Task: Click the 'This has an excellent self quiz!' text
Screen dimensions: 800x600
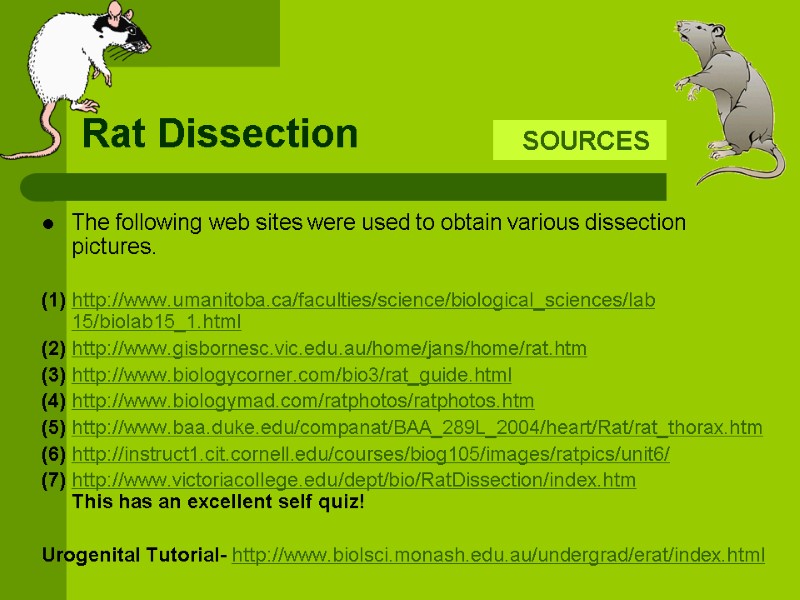Action: tap(219, 501)
